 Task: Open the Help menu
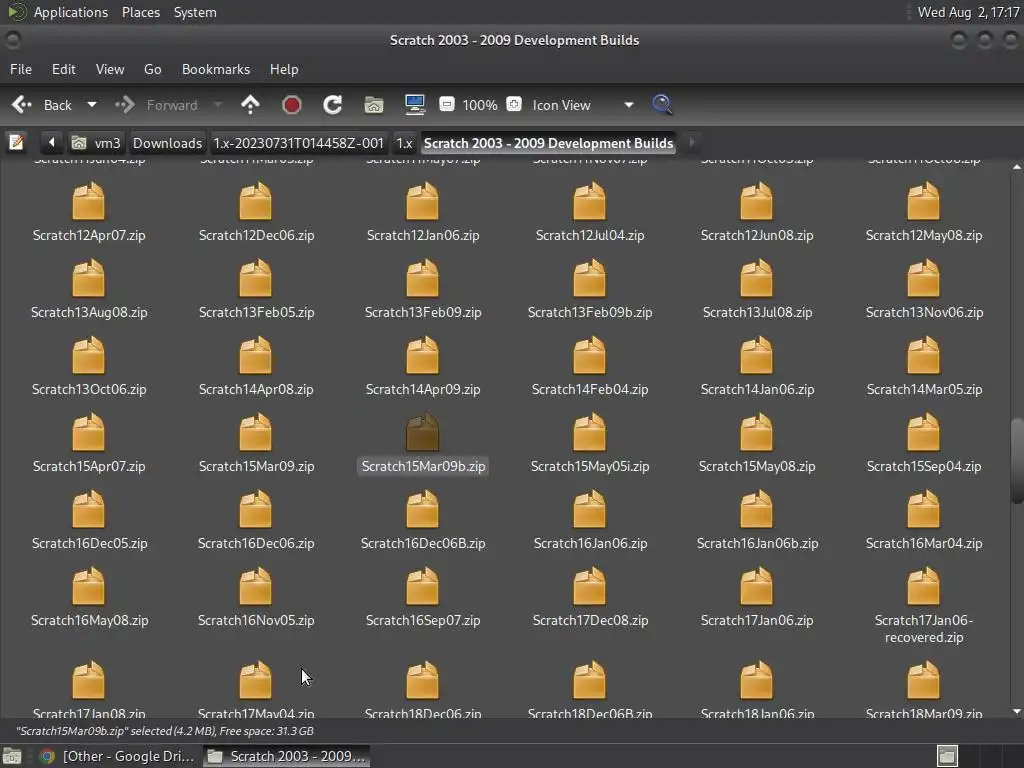[283, 69]
